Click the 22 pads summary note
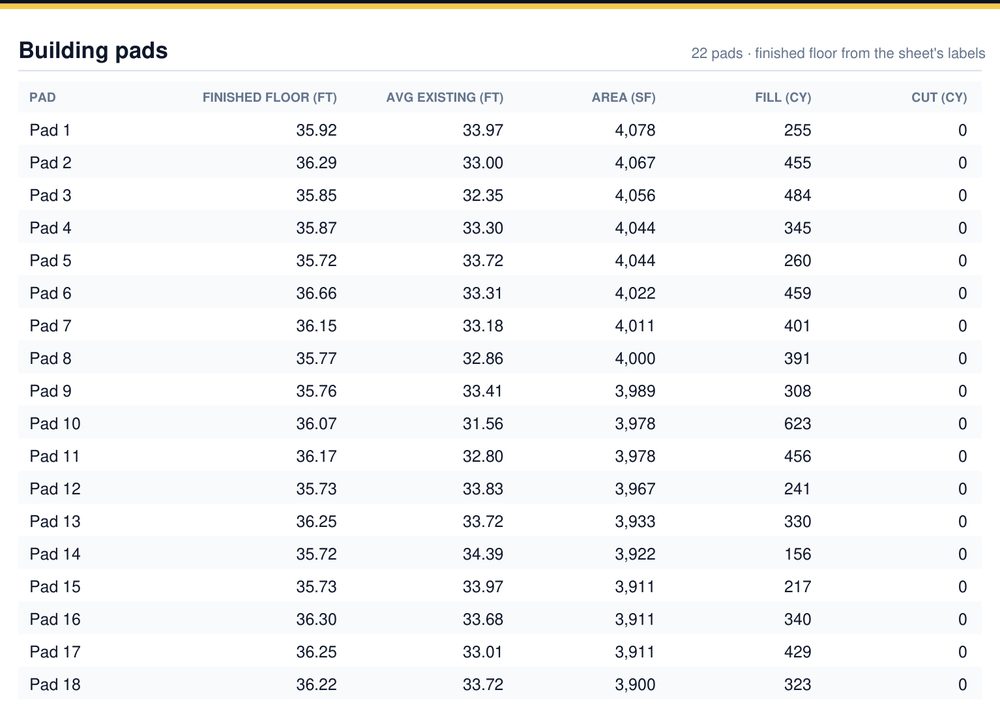The image size is (1000, 707). click(x=838, y=54)
